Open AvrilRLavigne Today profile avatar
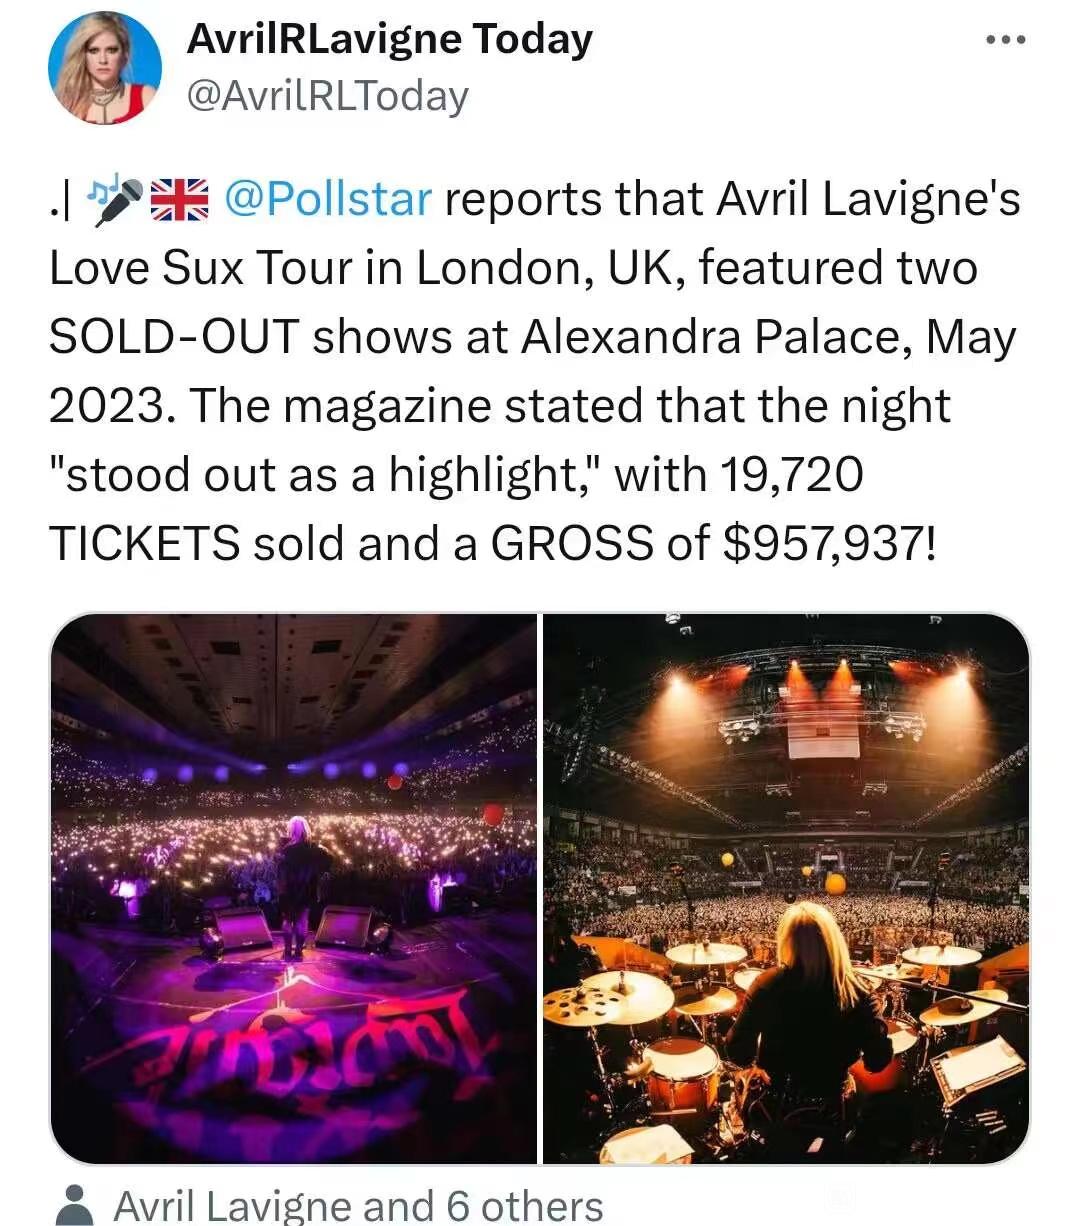This screenshot has height=1226, width=1079. tap(105, 69)
